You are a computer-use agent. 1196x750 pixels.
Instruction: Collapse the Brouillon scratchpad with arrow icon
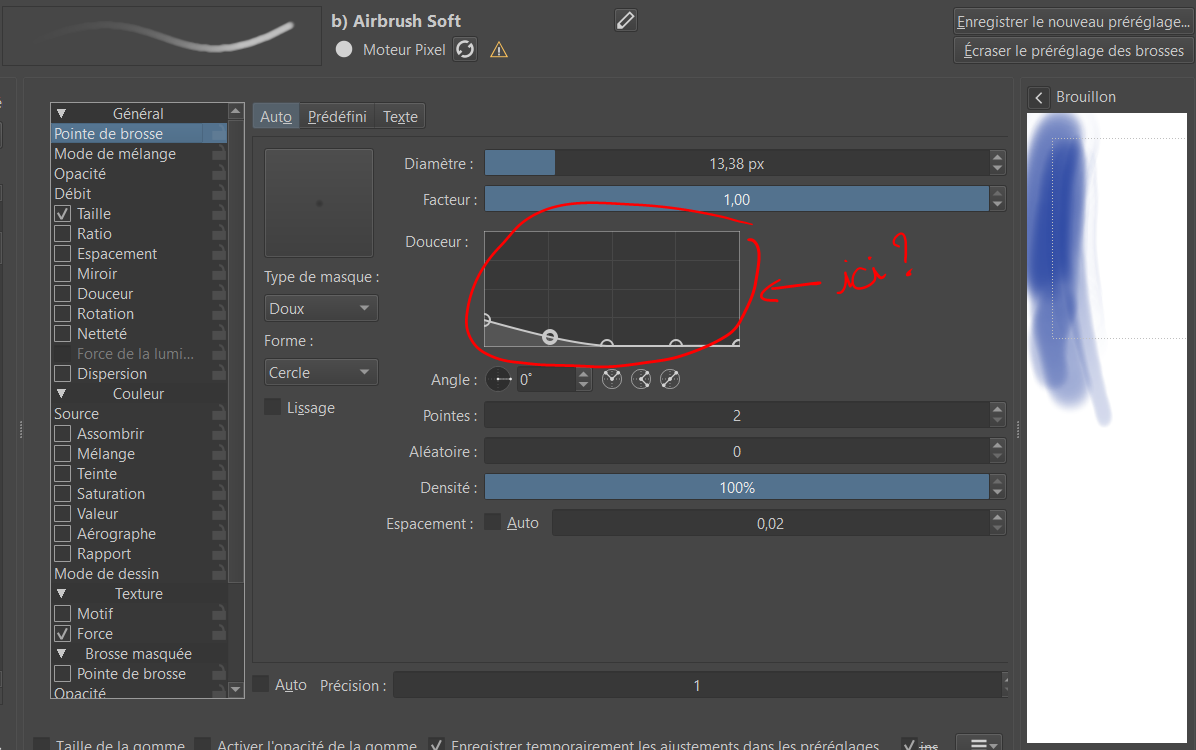pyautogui.click(x=1039, y=97)
